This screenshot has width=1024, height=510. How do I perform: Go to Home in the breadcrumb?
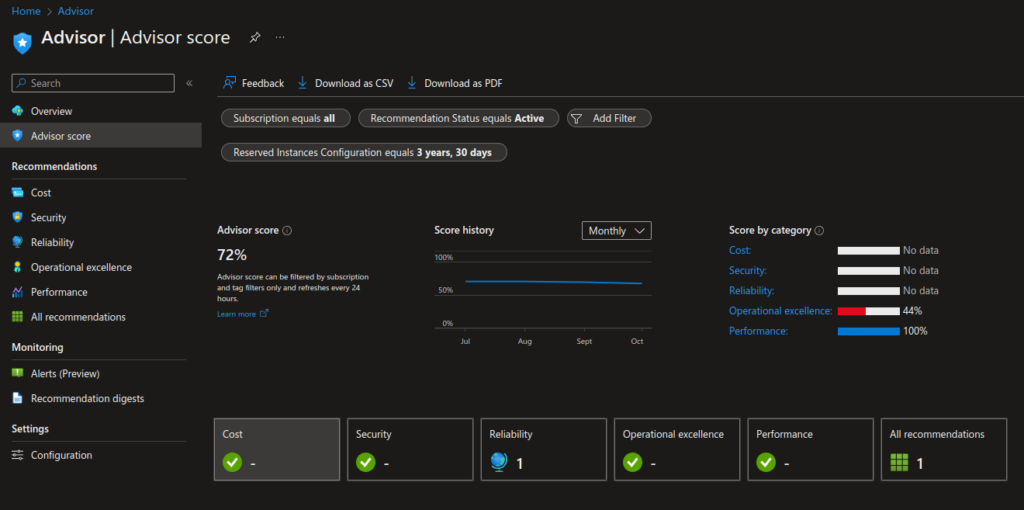[26, 11]
